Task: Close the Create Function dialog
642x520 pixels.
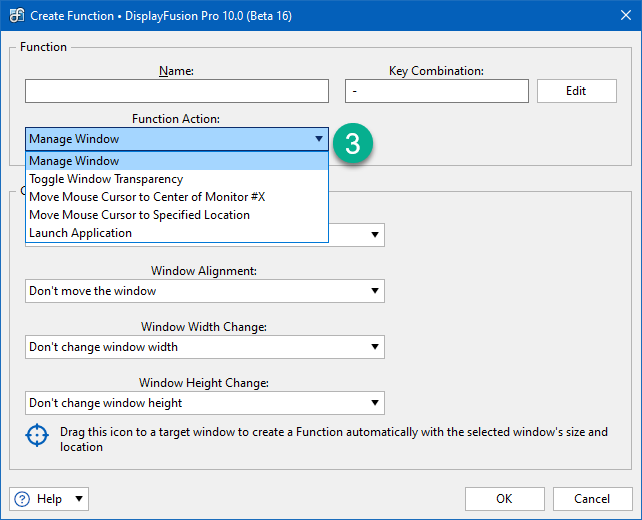Action: tap(626, 16)
